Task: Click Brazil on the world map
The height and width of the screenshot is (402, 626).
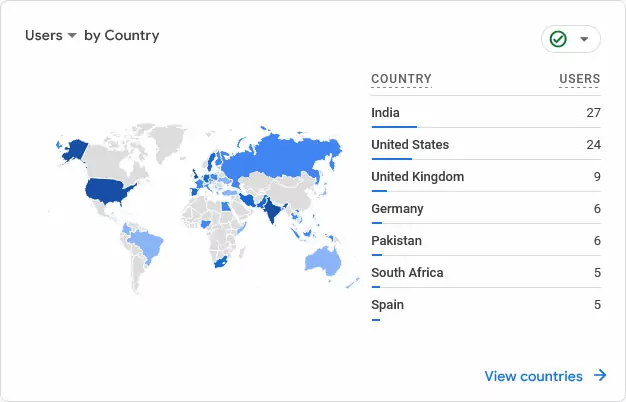Action: pyautogui.click(x=148, y=243)
